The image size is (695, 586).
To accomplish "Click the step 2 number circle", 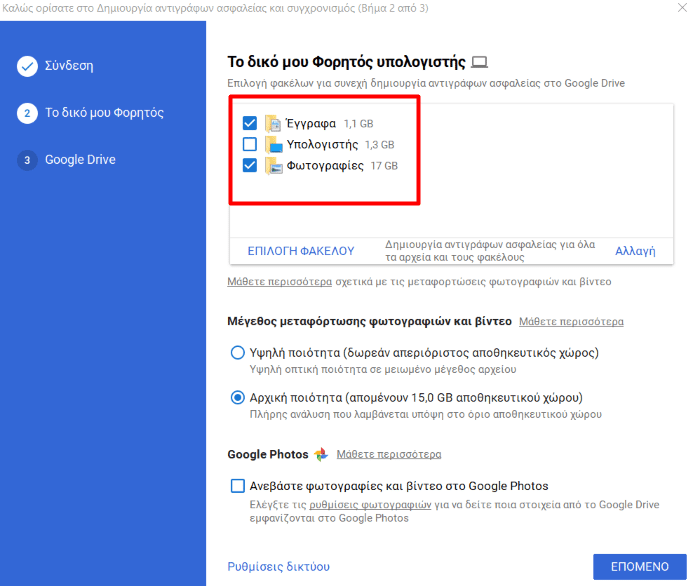I will pyautogui.click(x=27, y=113).
